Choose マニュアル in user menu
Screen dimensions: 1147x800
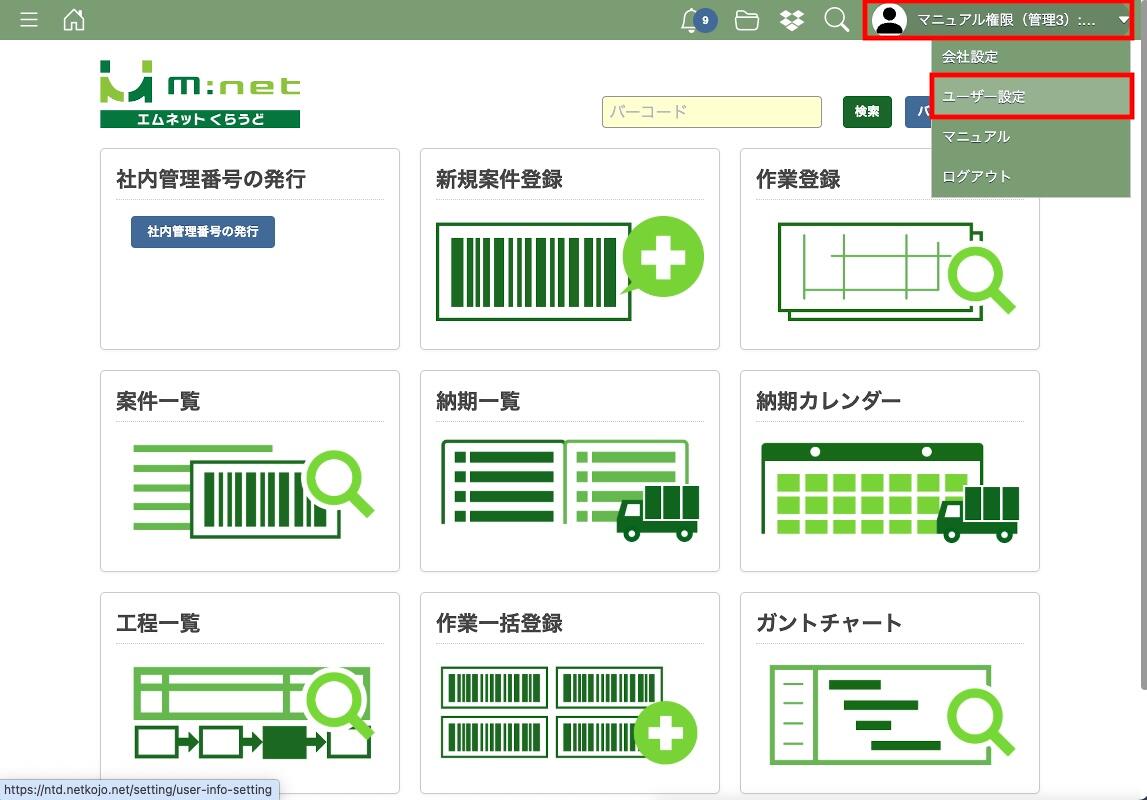coord(976,137)
